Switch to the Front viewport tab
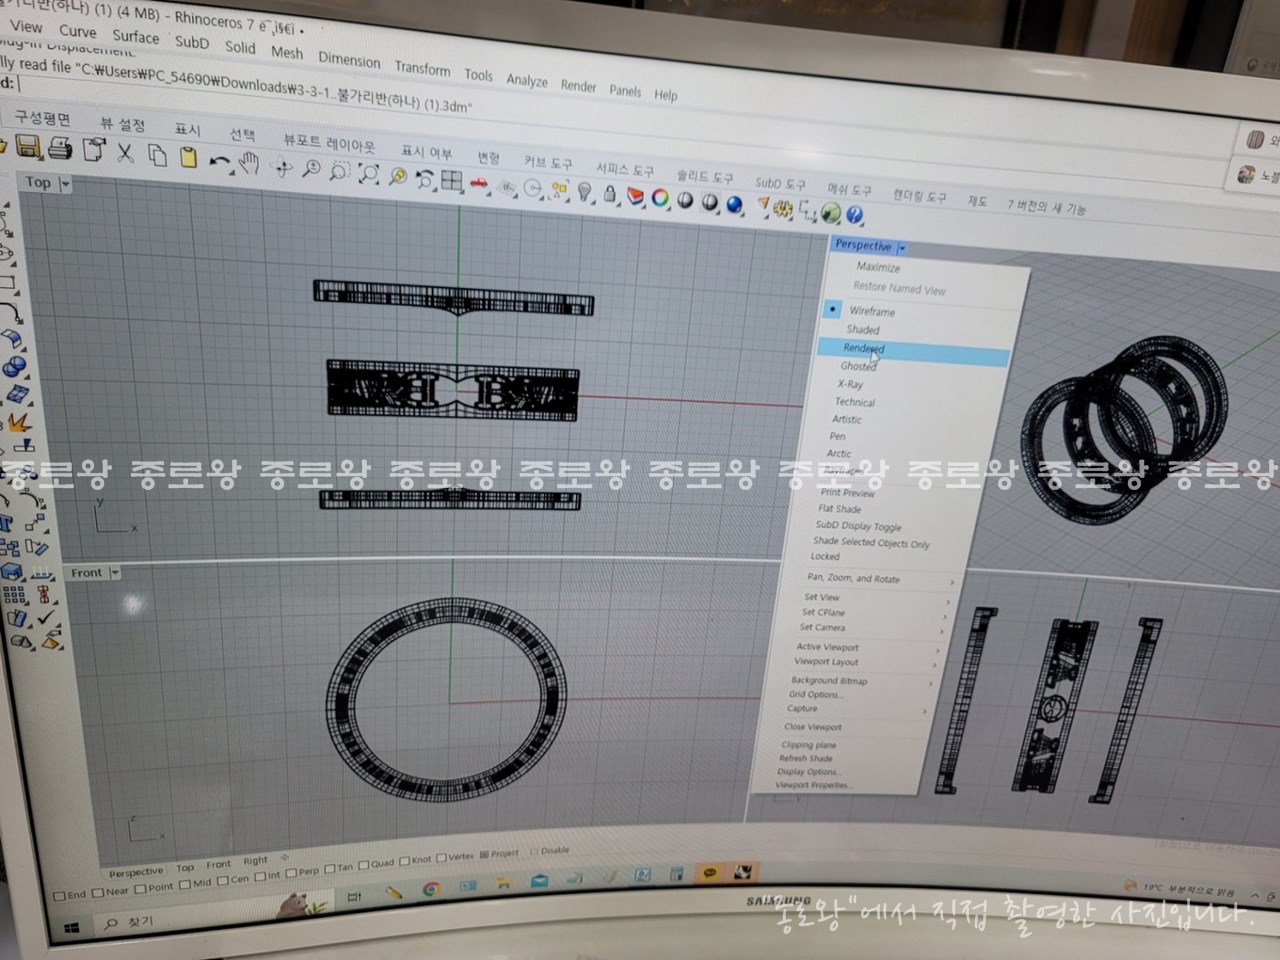1280x960 pixels. pyautogui.click(x=218, y=864)
